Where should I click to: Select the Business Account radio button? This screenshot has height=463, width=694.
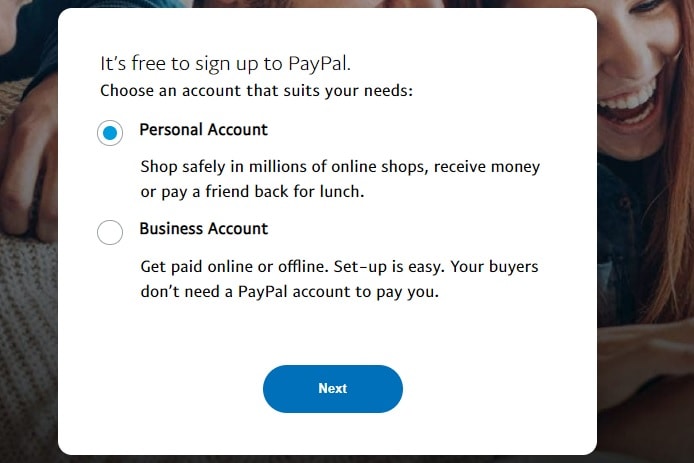[110, 232]
